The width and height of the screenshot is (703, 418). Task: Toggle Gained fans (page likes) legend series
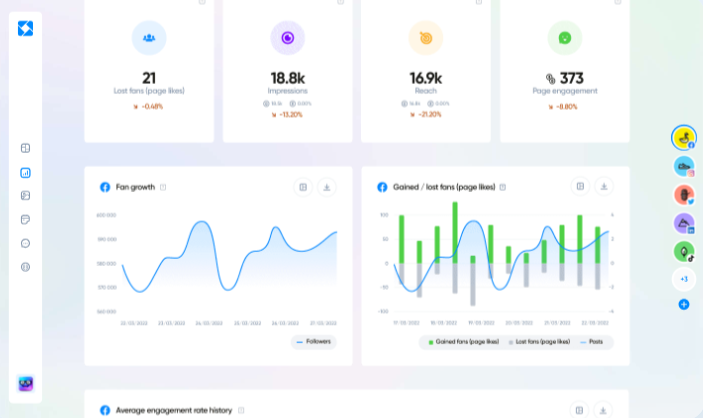[x=464, y=342]
